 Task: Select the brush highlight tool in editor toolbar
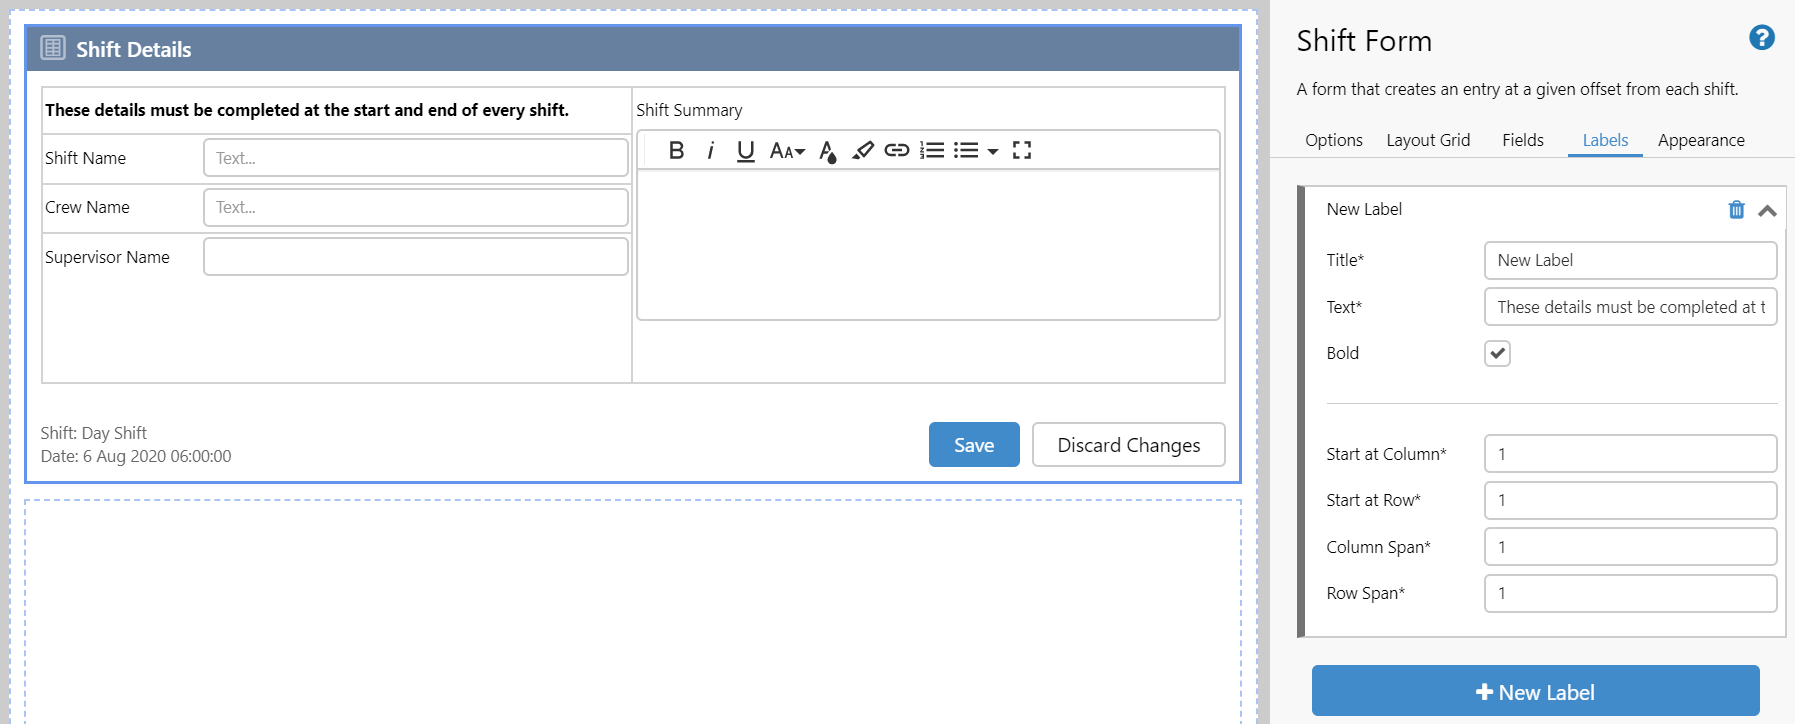tap(863, 150)
